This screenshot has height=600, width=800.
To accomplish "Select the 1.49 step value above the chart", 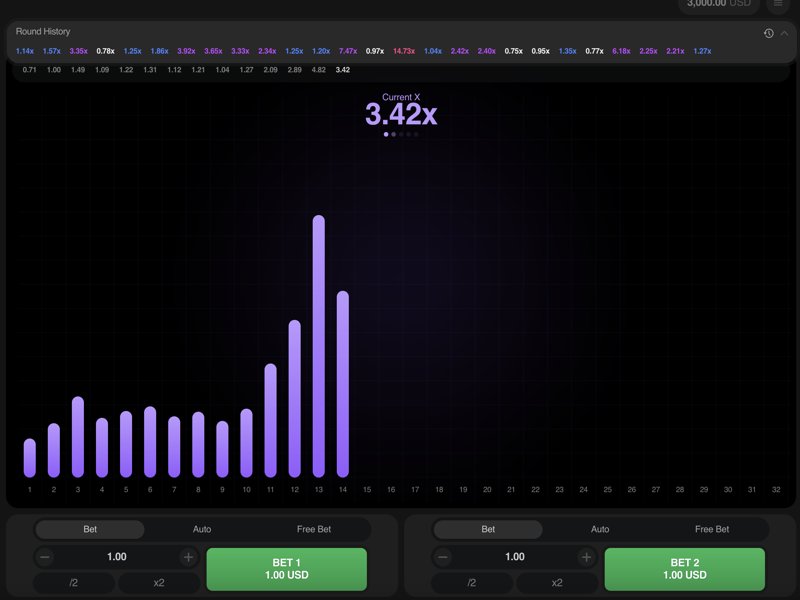I will [x=78, y=70].
